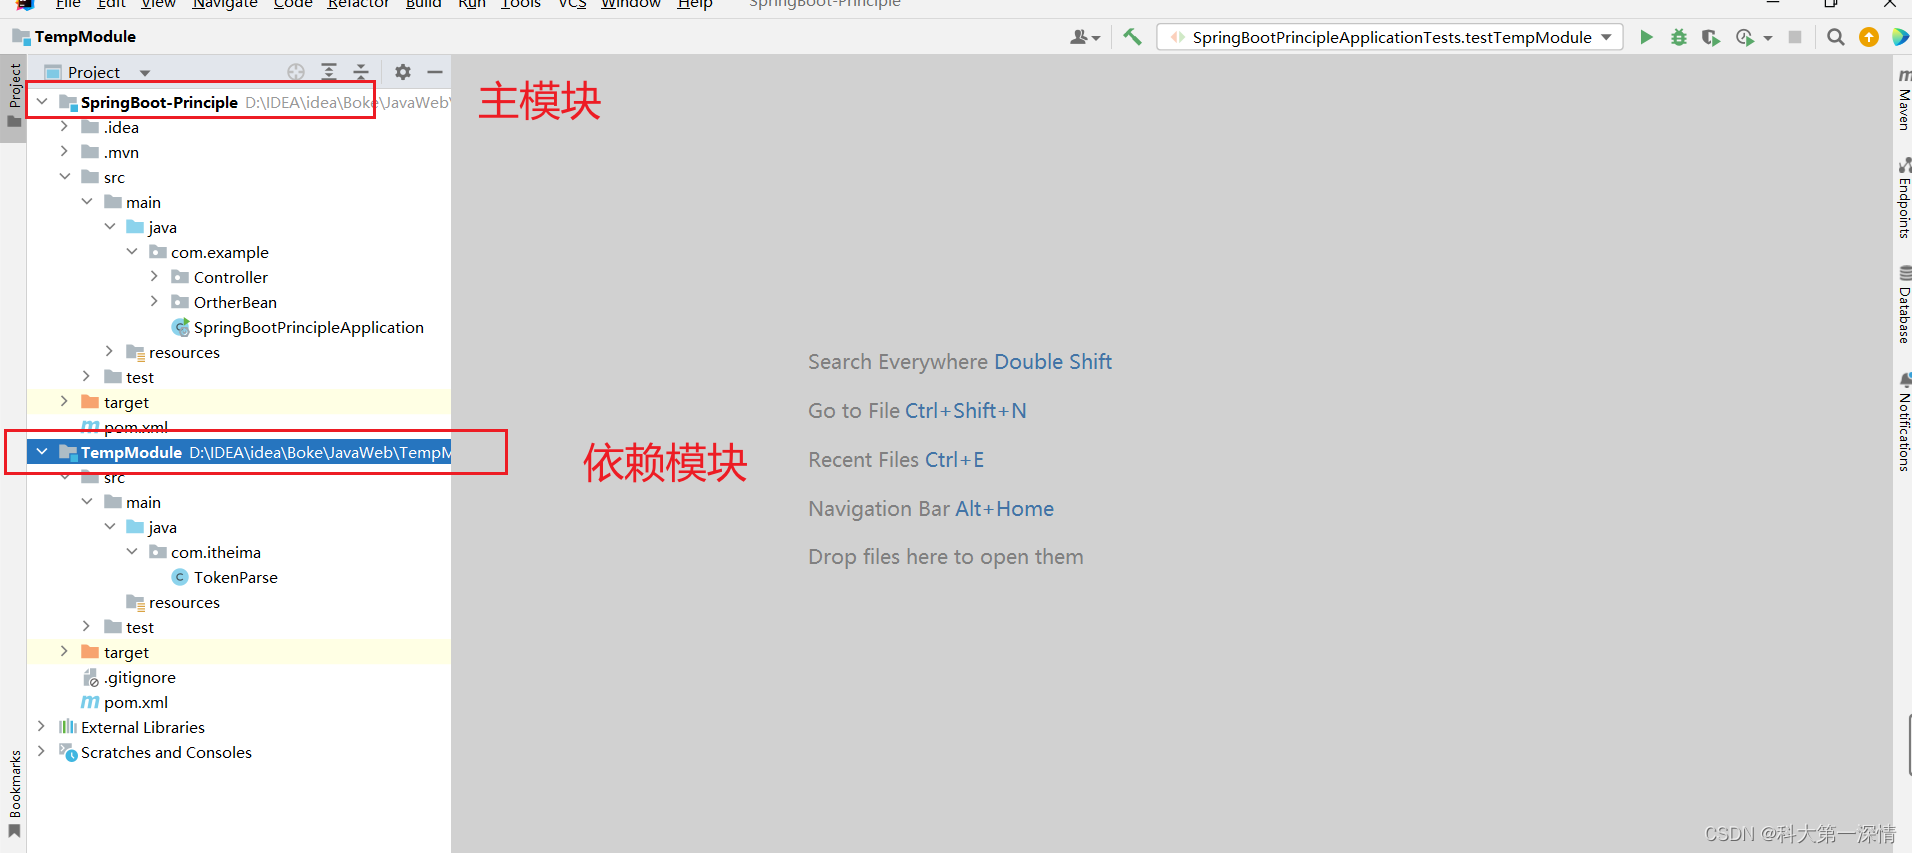Screen dimensions: 1912x853
Task: Click TempModule breadcrumb in navigation bar
Action: tap(74, 37)
